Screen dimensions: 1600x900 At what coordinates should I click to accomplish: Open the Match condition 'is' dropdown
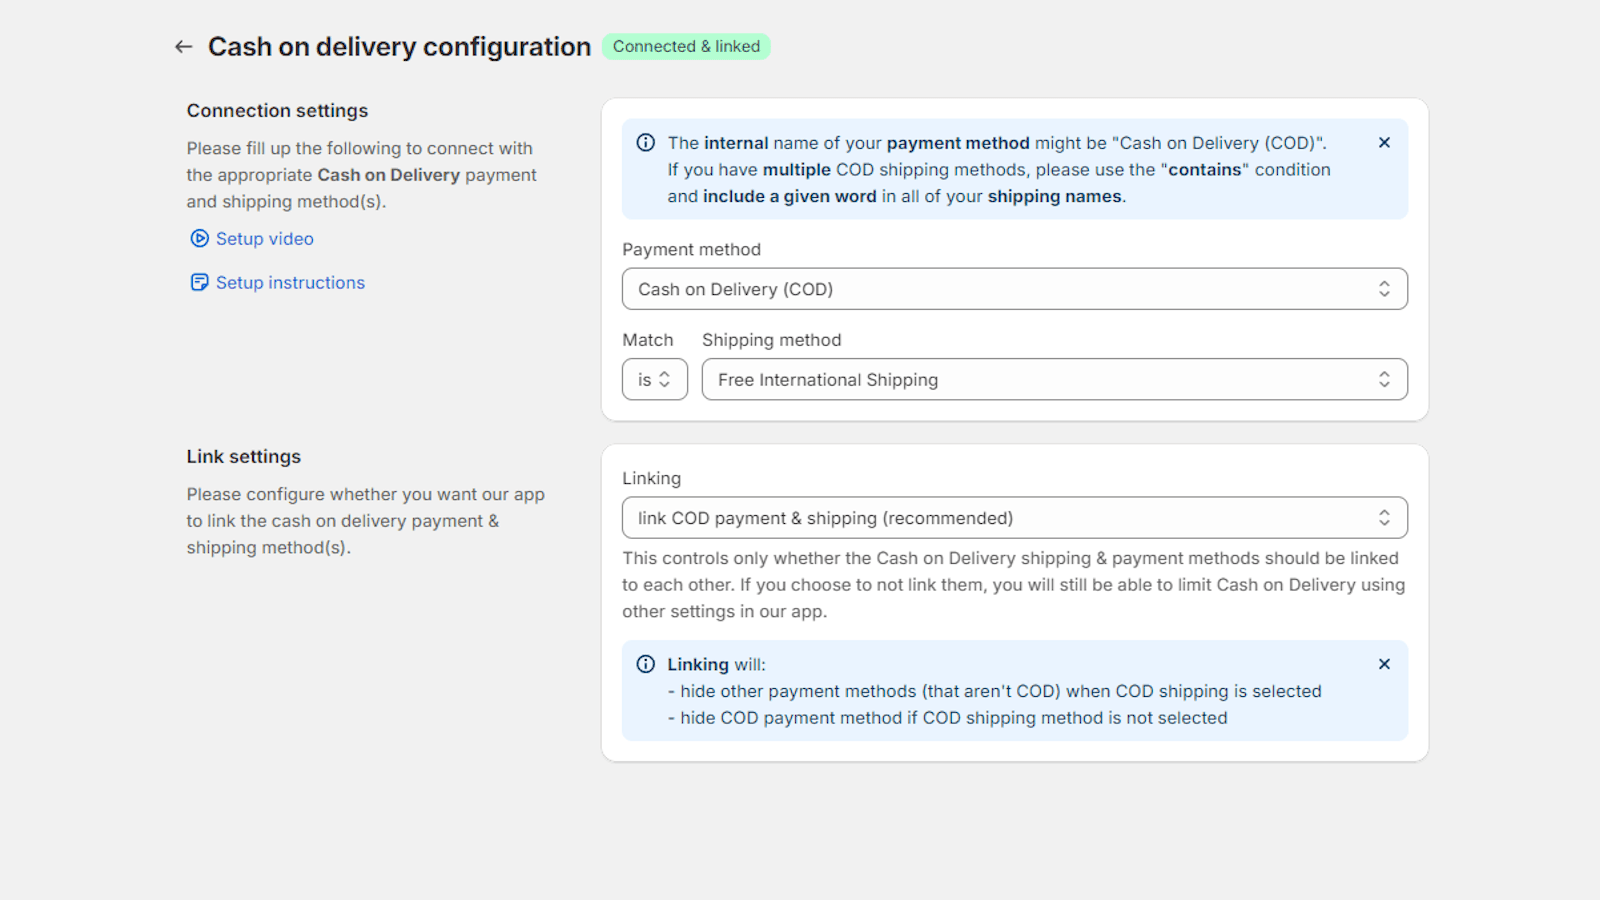(x=654, y=380)
